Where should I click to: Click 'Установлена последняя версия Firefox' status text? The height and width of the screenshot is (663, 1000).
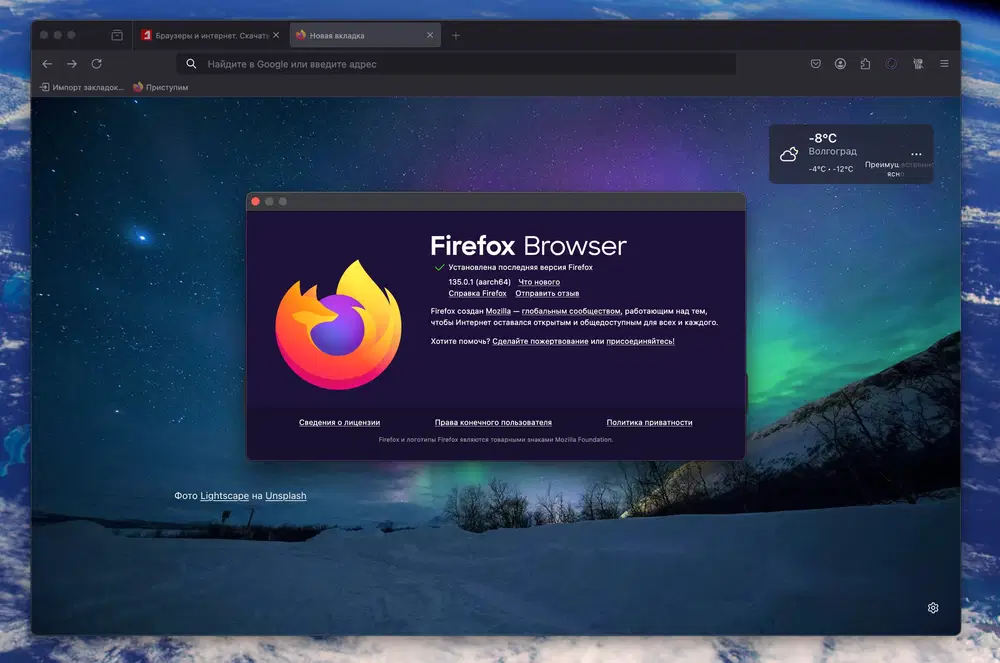point(520,267)
